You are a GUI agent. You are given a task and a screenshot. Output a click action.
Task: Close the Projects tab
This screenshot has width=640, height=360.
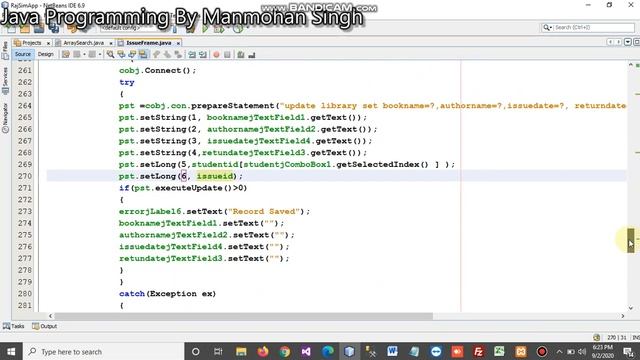pyautogui.click(x=49, y=43)
